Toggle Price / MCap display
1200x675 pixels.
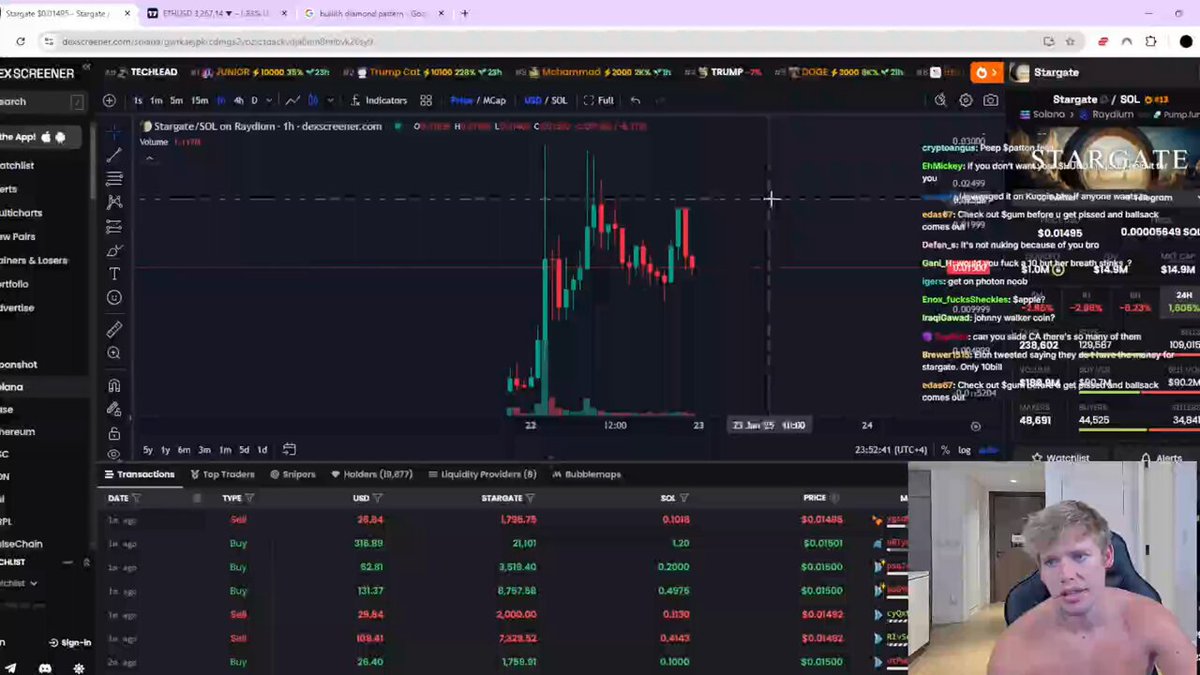[x=478, y=100]
